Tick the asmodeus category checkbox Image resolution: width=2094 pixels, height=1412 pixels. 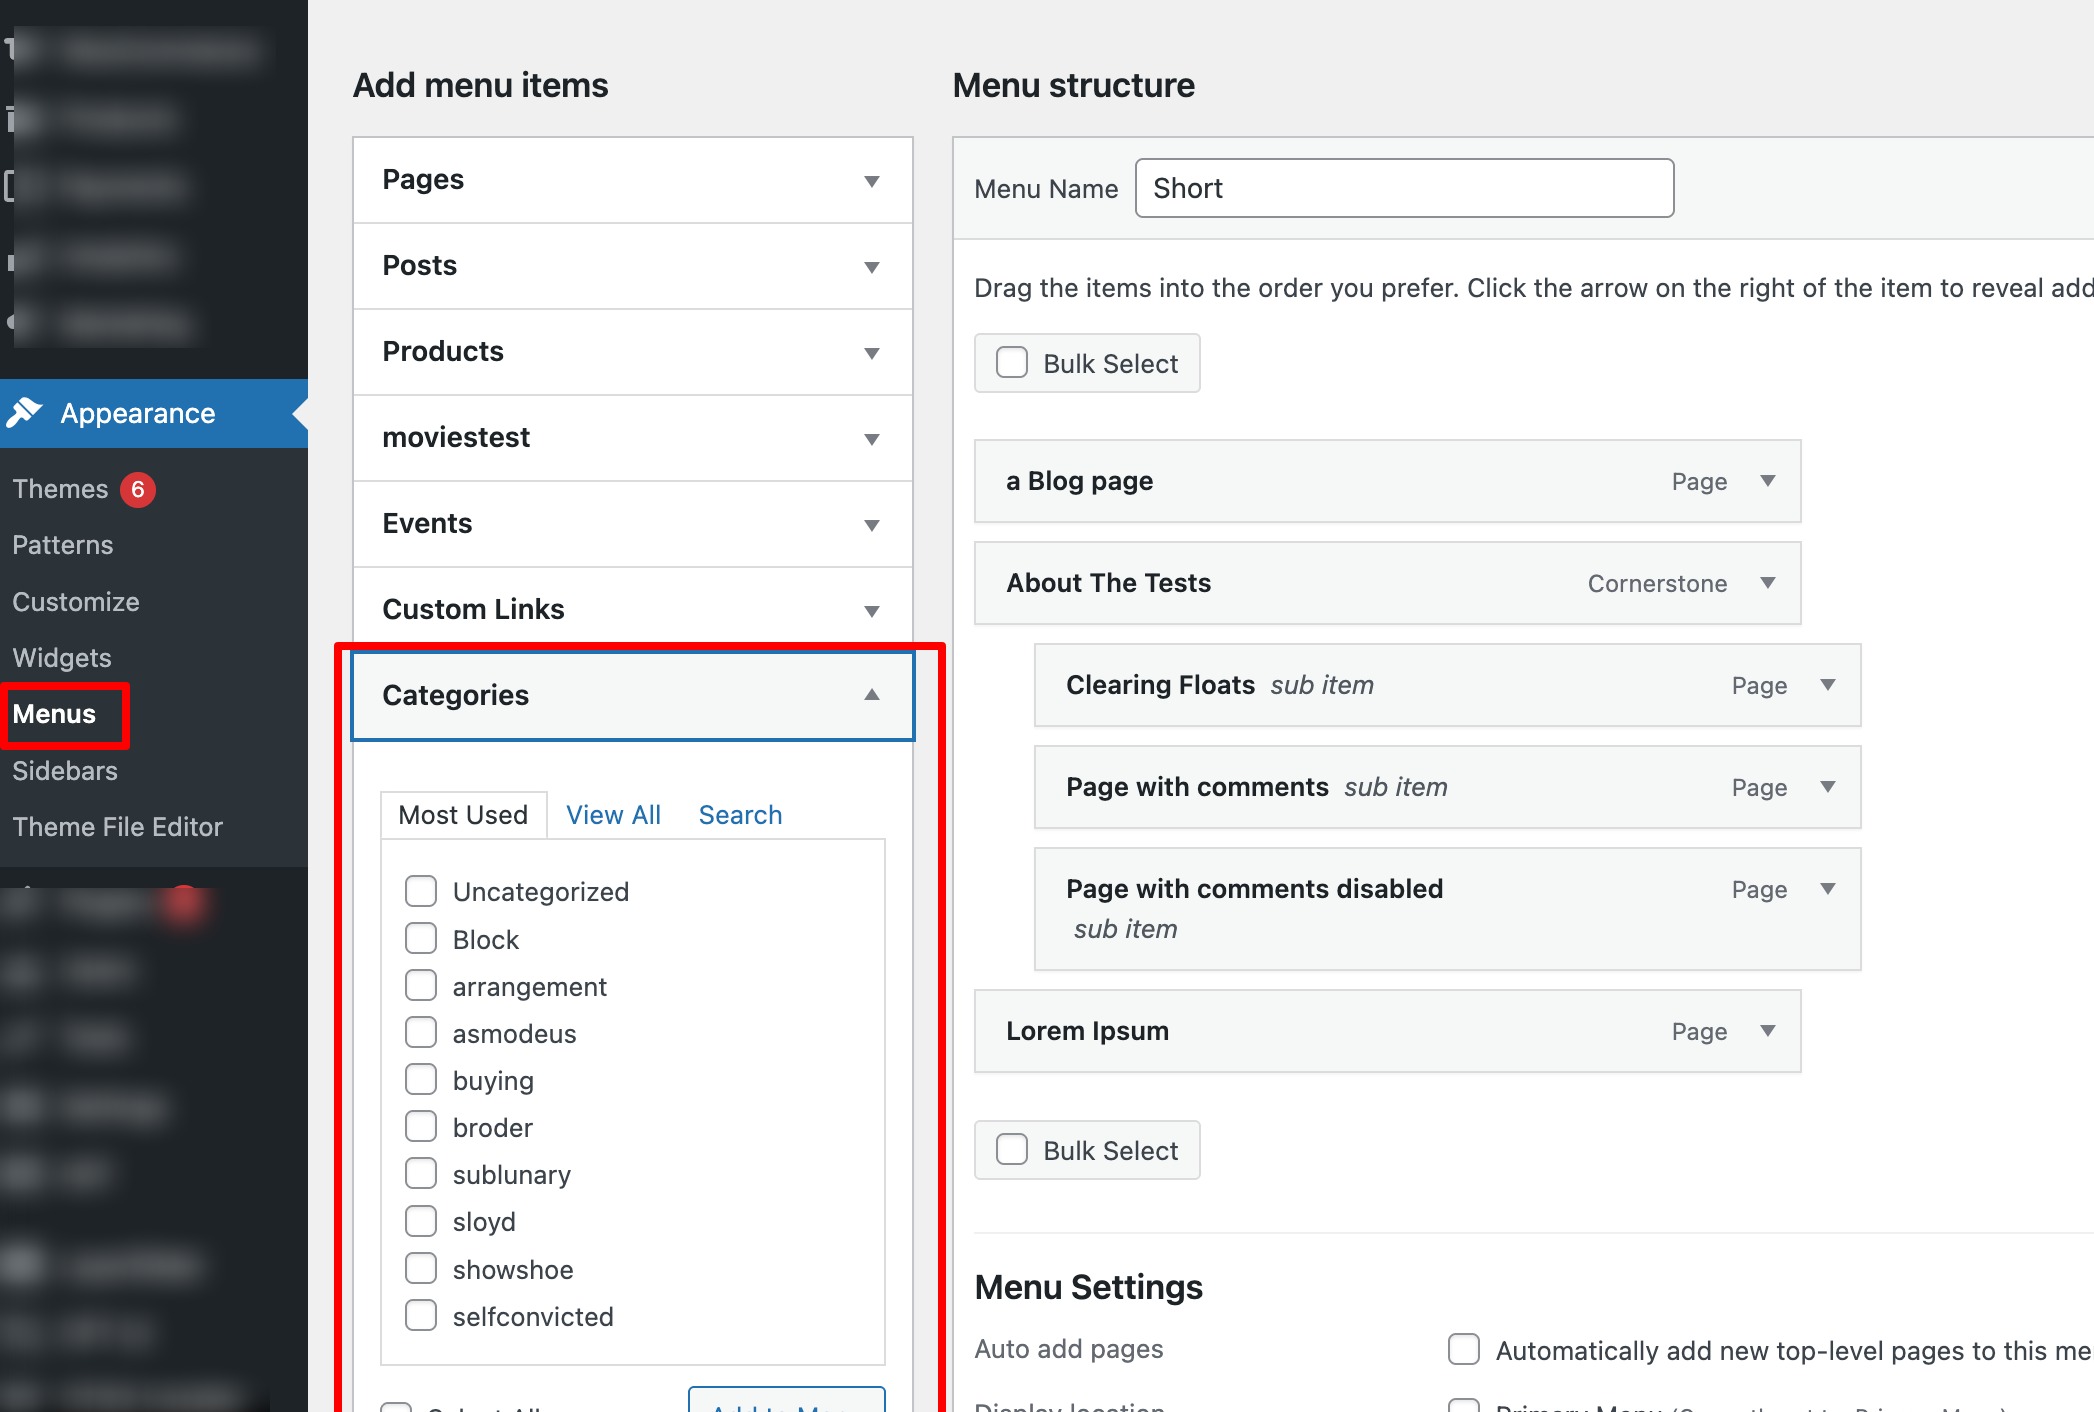click(421, 1033)
